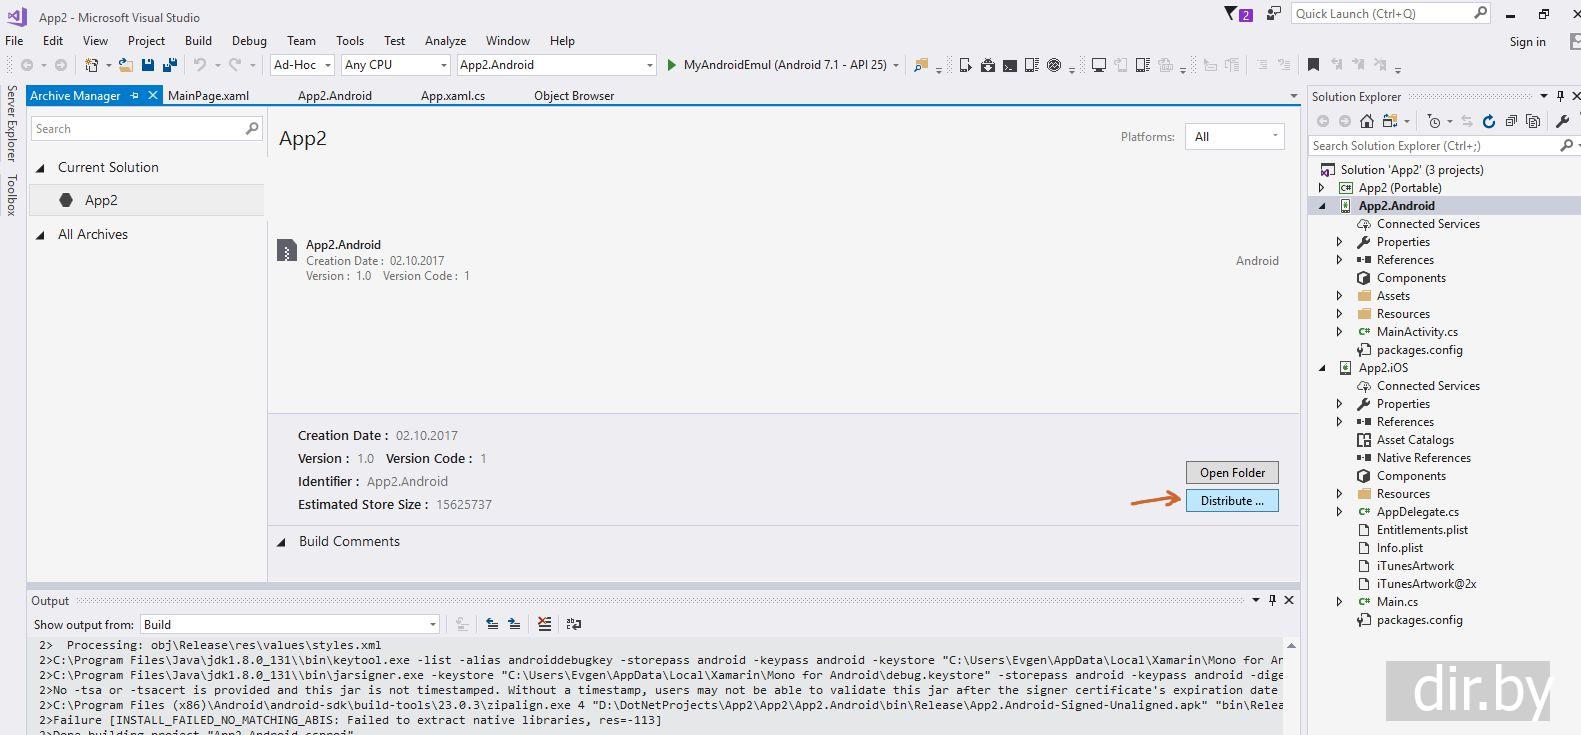Image resolution: width=1581 pixels, height=735 pixels.
Task: Open Solution Explorer Properties wrench icon
Action: pyautogui.click(x=1562, y=121)
